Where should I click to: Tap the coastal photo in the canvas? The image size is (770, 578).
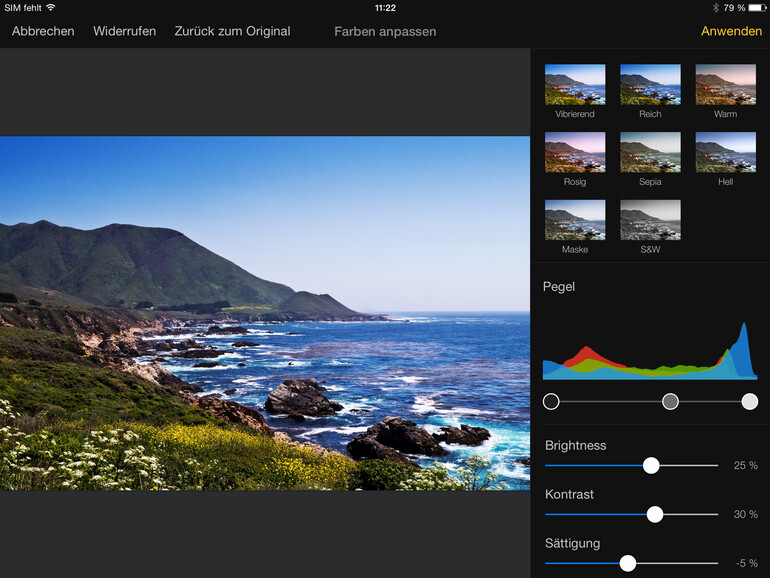tap(265, 313)
